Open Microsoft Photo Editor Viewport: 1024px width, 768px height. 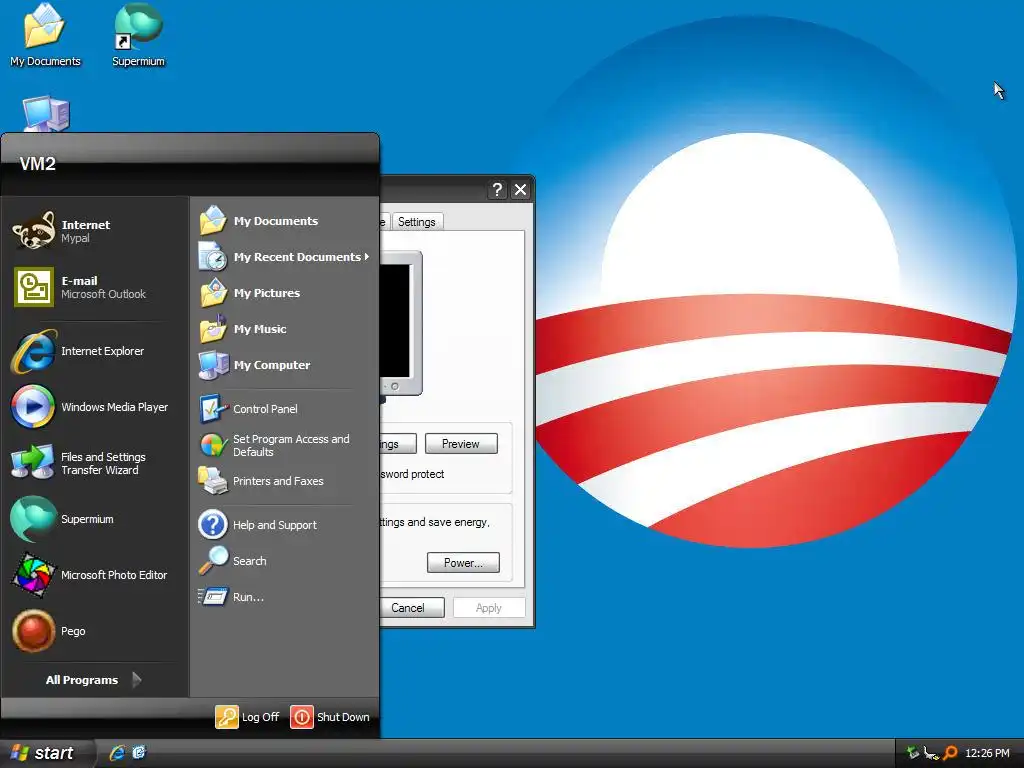95,575
